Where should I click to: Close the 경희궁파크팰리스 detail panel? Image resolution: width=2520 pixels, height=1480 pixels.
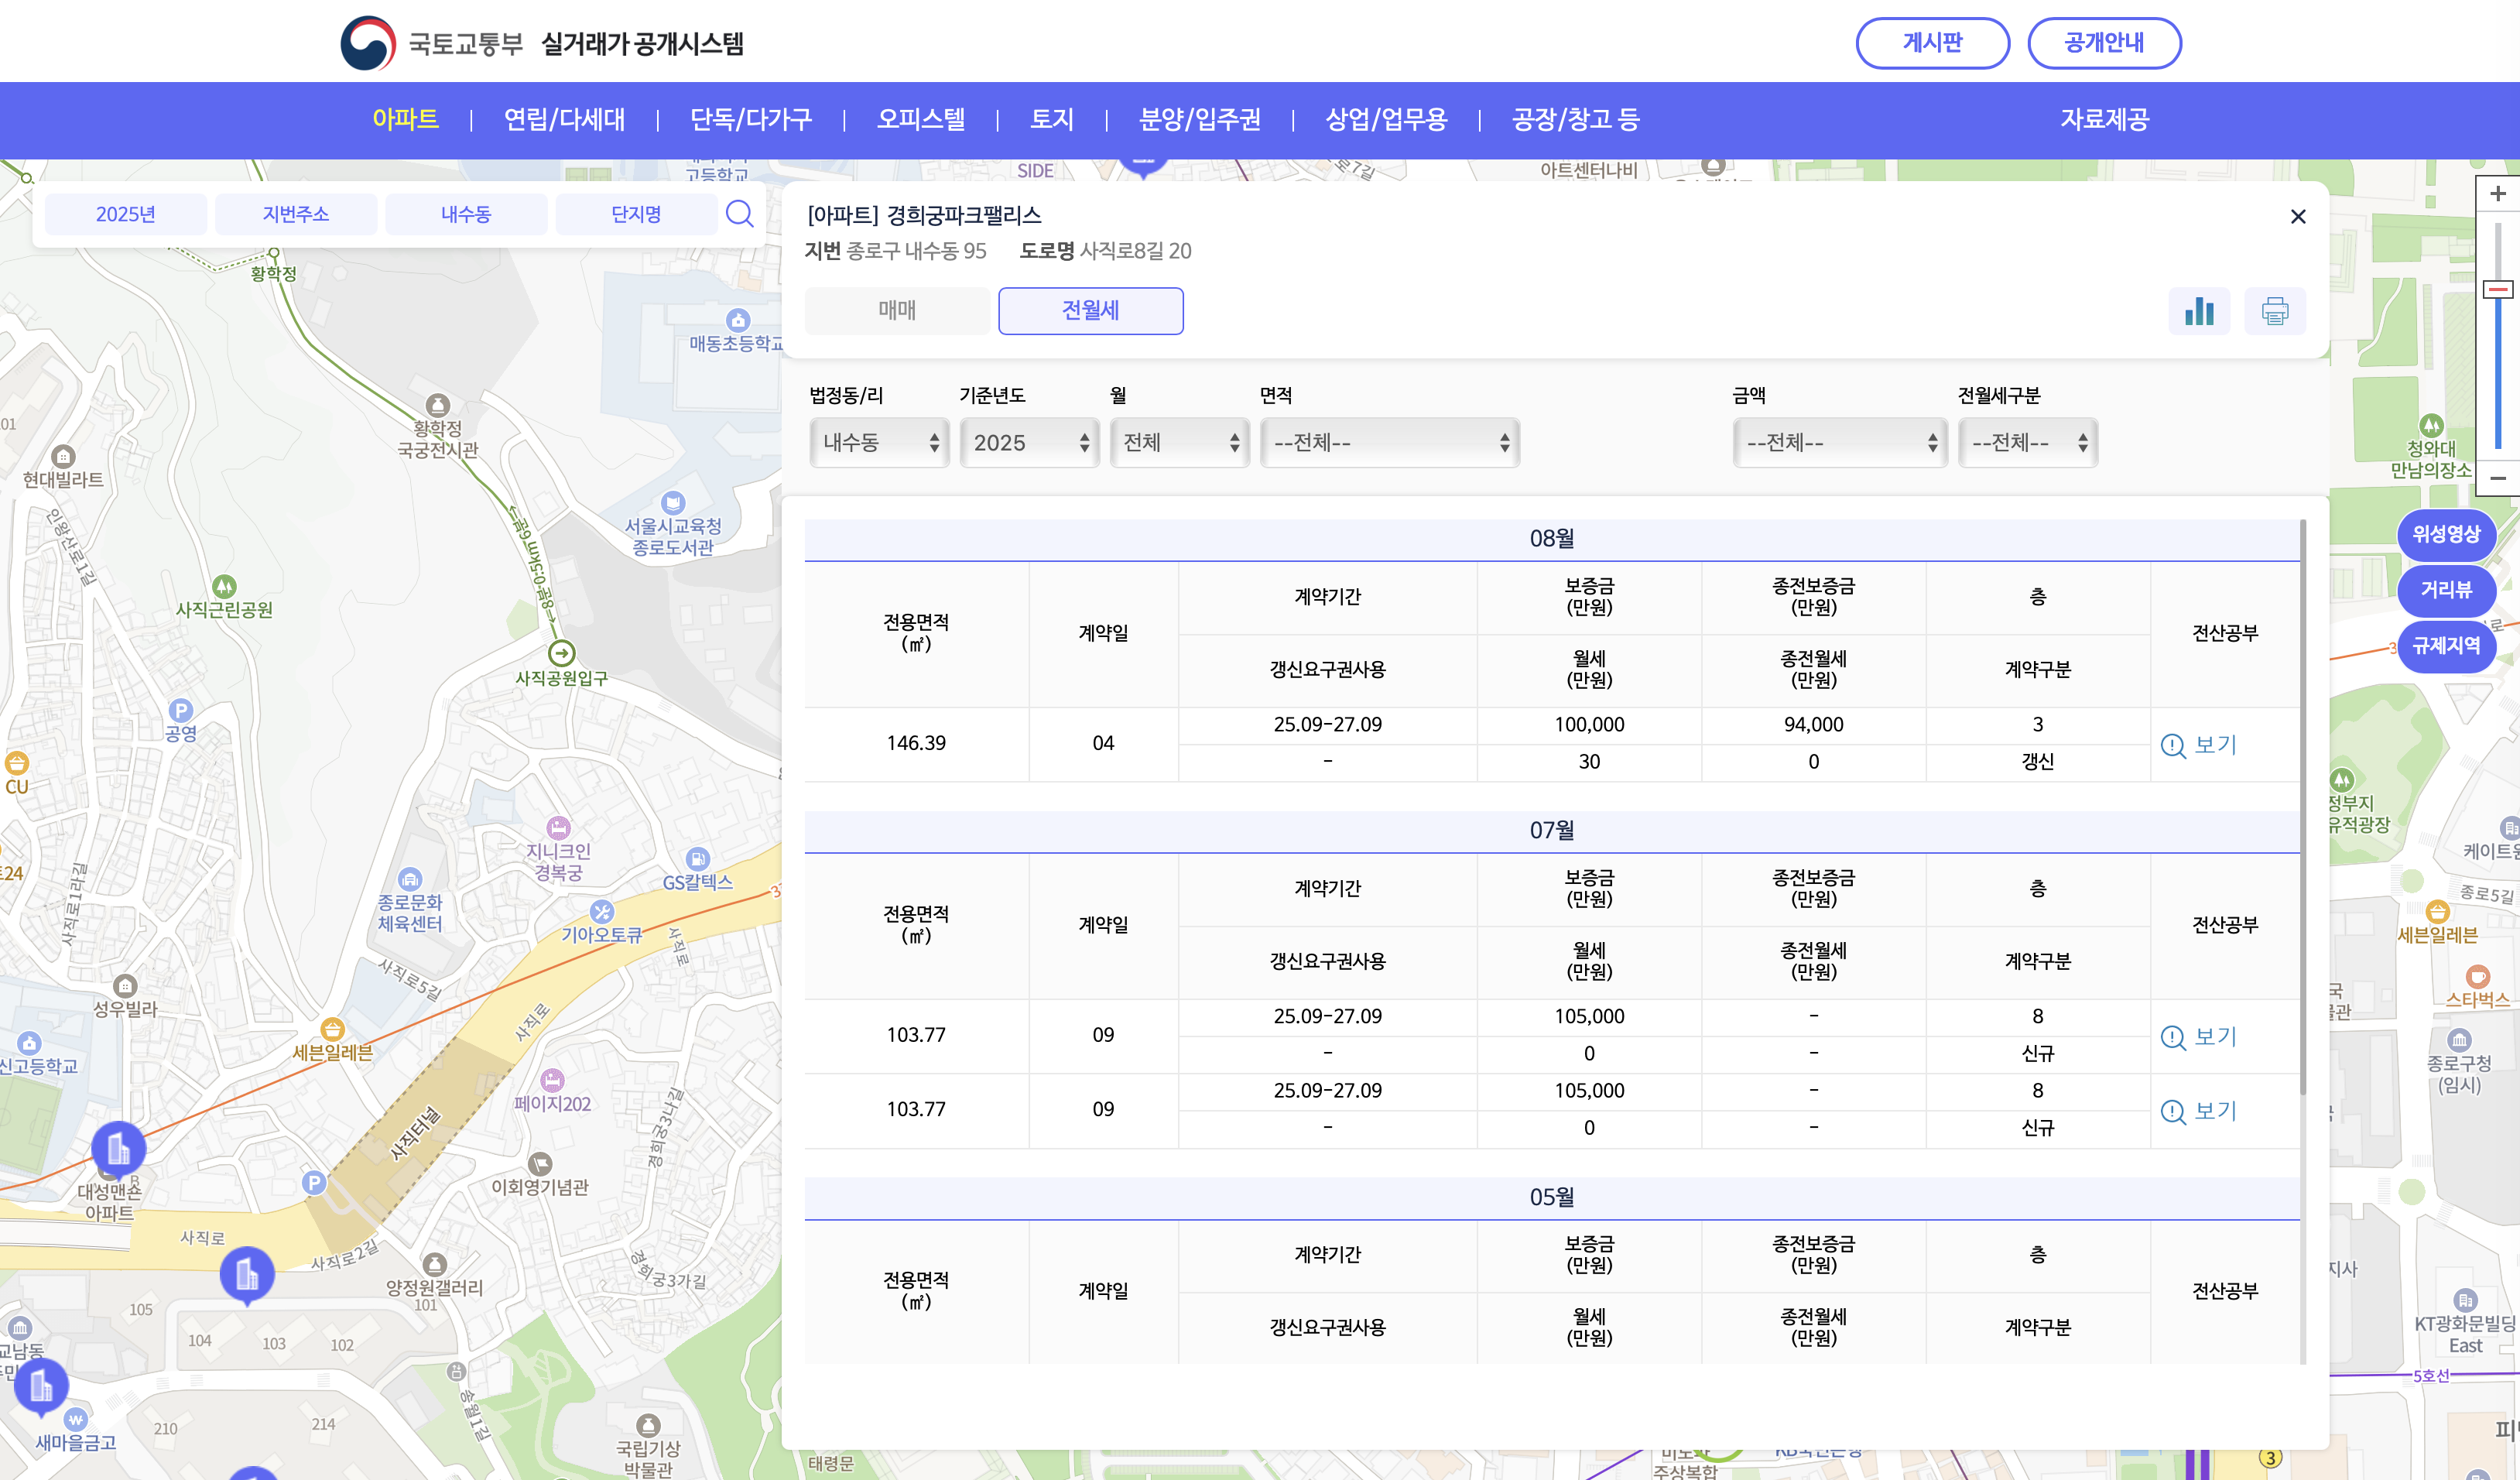tap(2297, 217)
